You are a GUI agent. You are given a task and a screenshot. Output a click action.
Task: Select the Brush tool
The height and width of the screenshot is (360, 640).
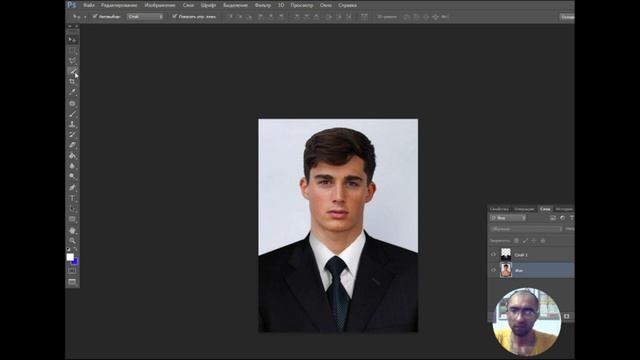(72, 114)
